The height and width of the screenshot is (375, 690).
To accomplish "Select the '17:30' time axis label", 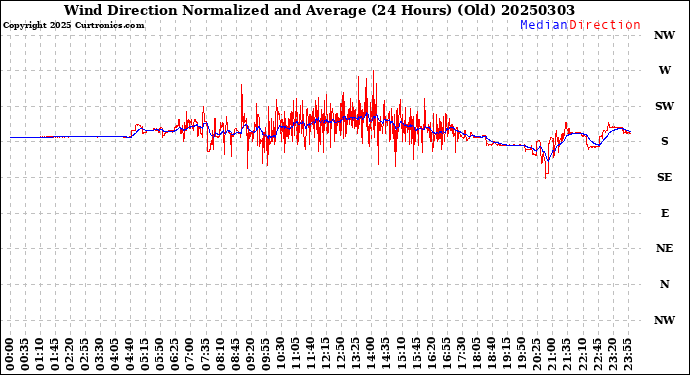I will (460, 354).
